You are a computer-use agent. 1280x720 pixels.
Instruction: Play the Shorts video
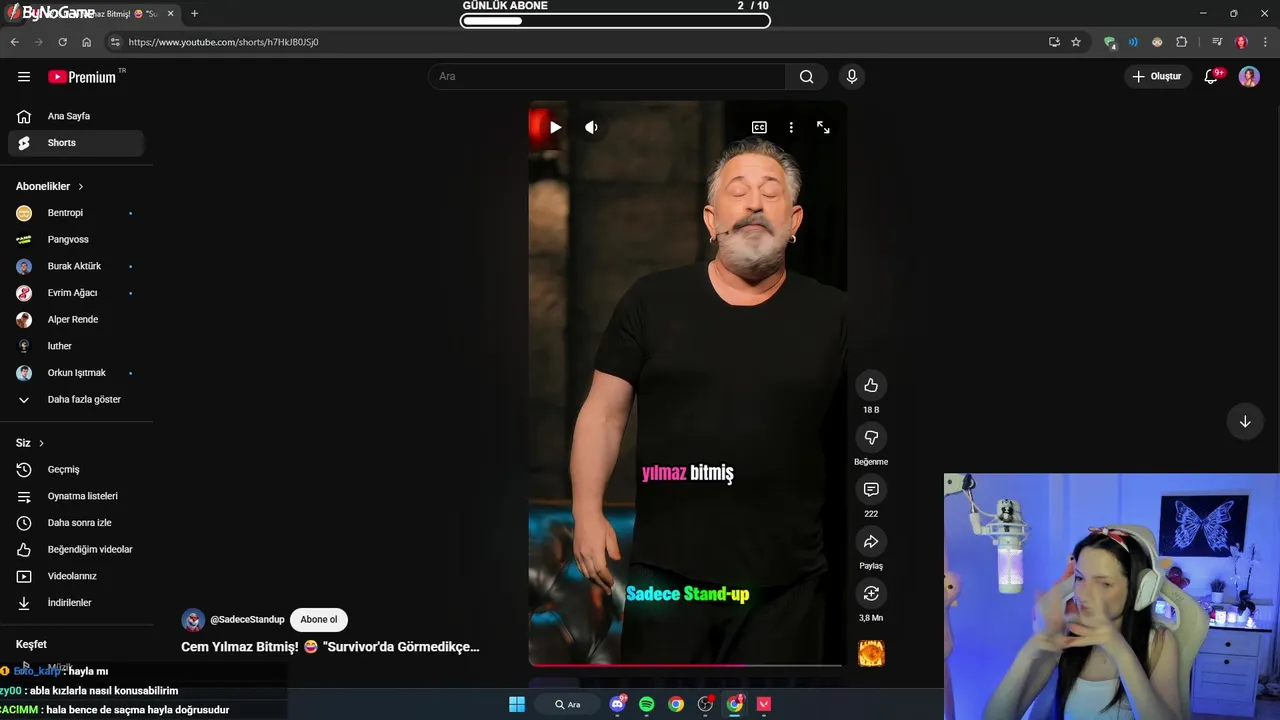pos(555,127)
